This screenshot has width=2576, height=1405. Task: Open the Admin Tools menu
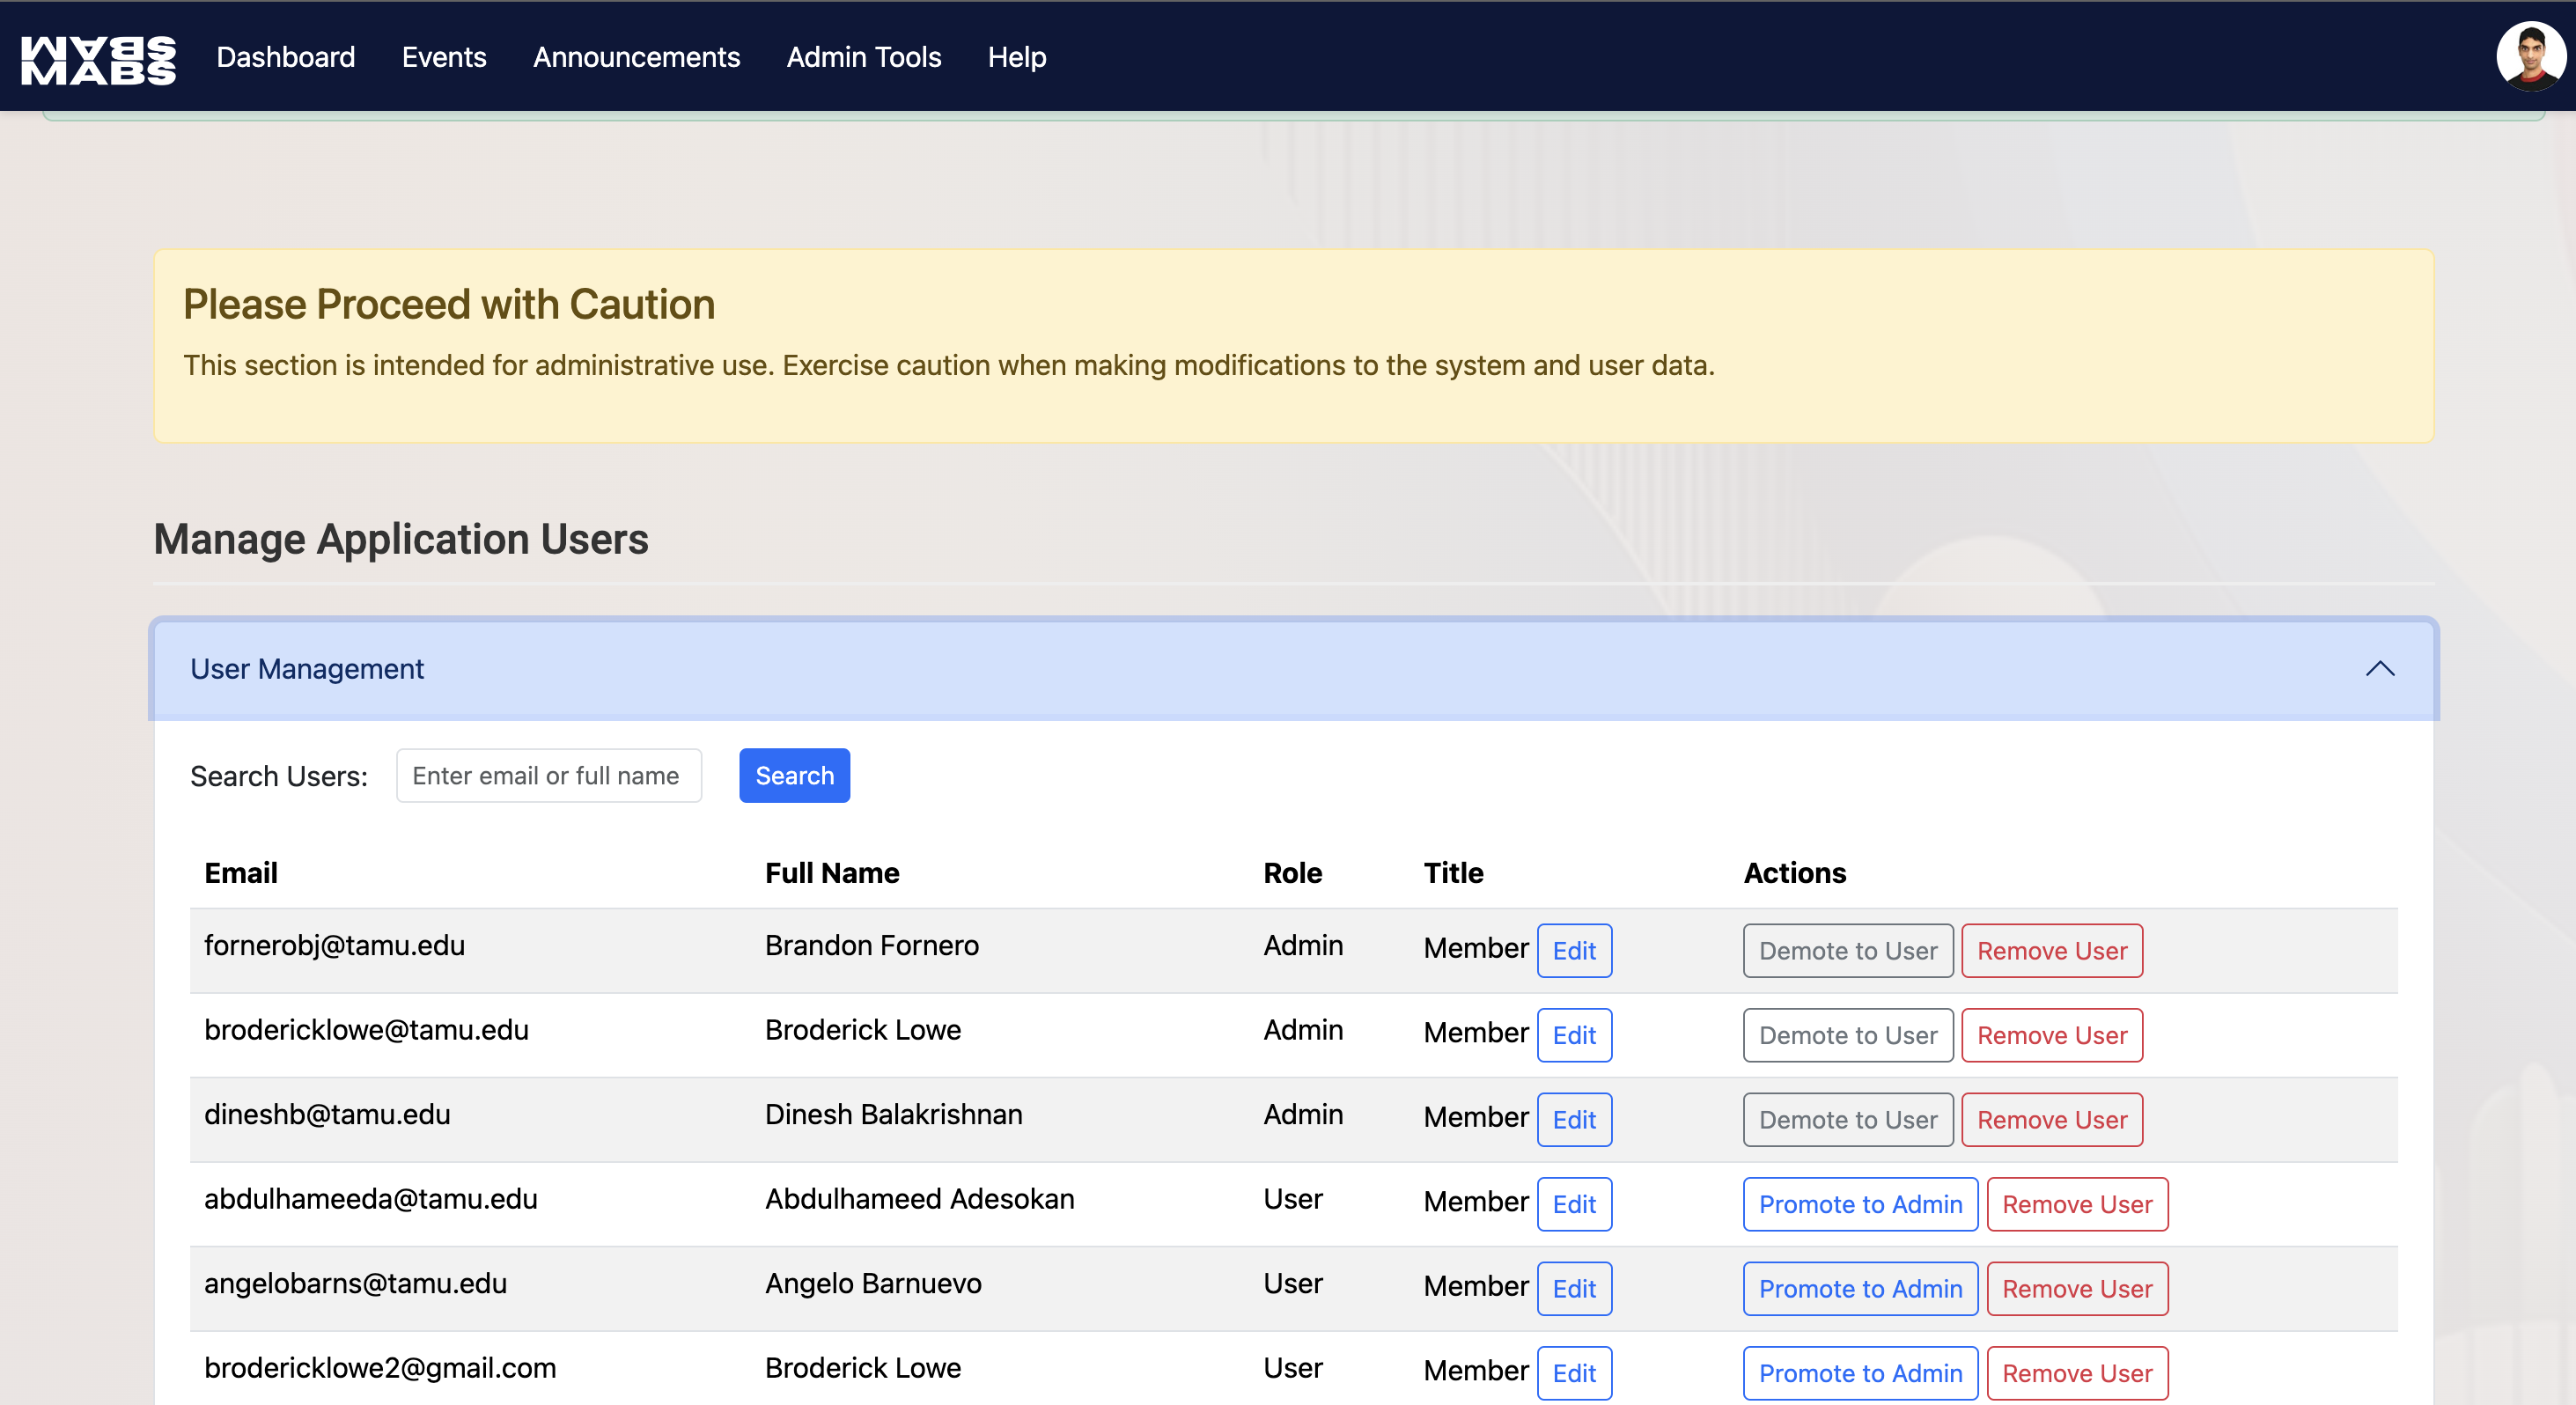pos(863,57)
